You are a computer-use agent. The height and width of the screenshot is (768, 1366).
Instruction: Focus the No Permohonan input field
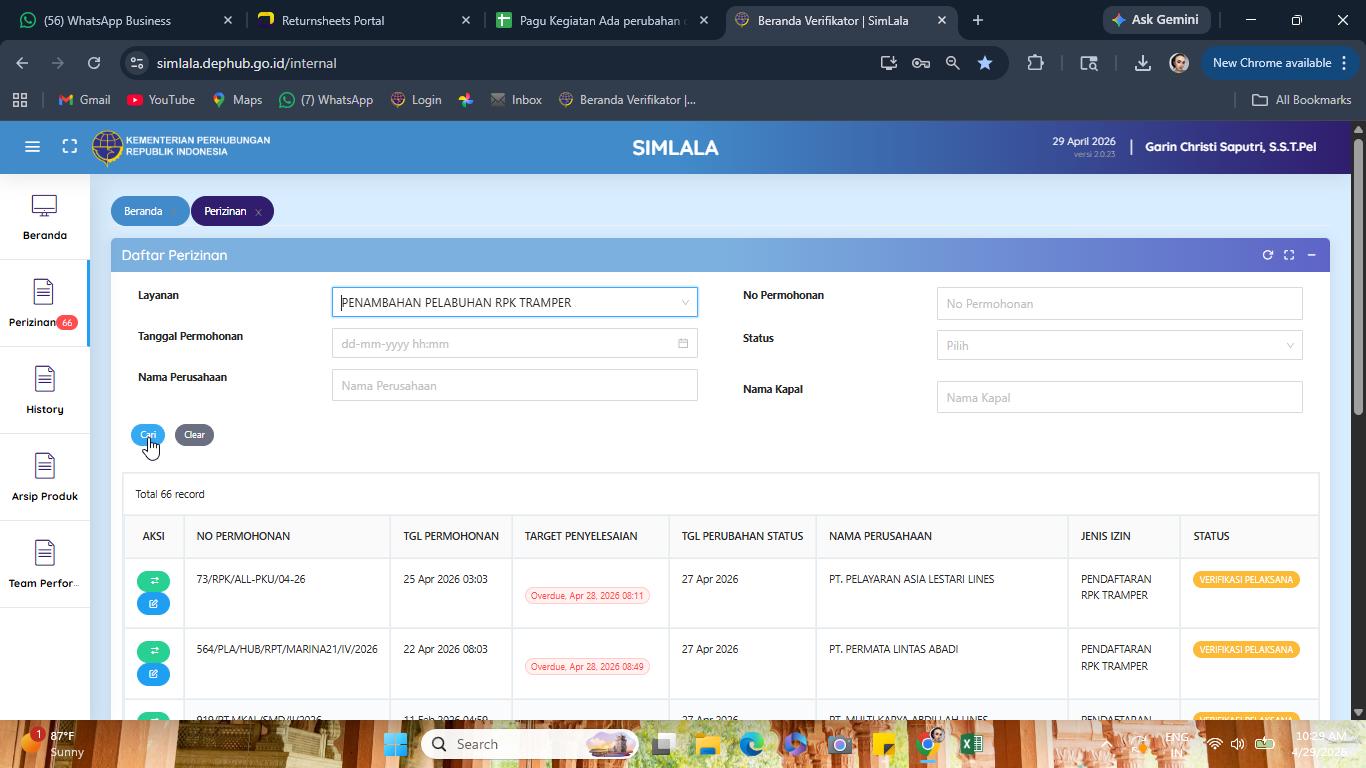point(1119,303)
